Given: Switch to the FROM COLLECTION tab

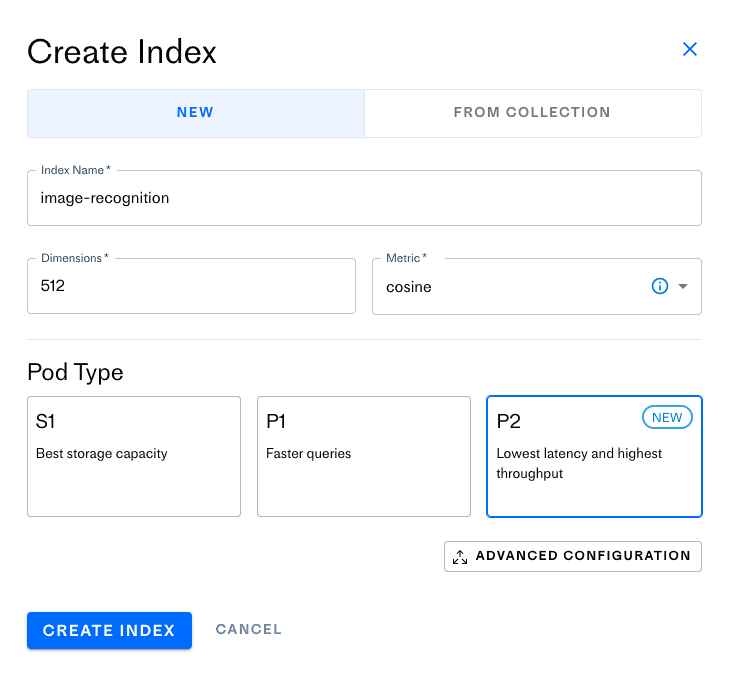Looking at the screenshot, I should click(532, 113).
